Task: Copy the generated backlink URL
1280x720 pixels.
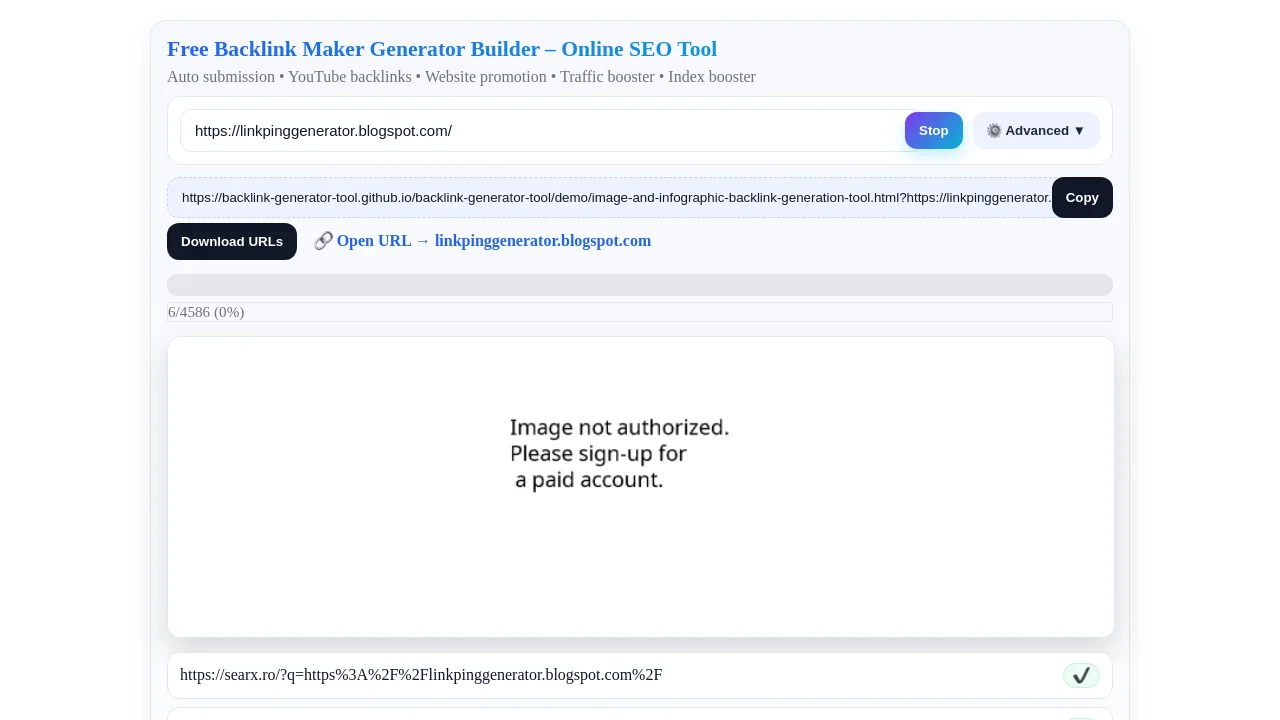Action: tap(1082, 198)
